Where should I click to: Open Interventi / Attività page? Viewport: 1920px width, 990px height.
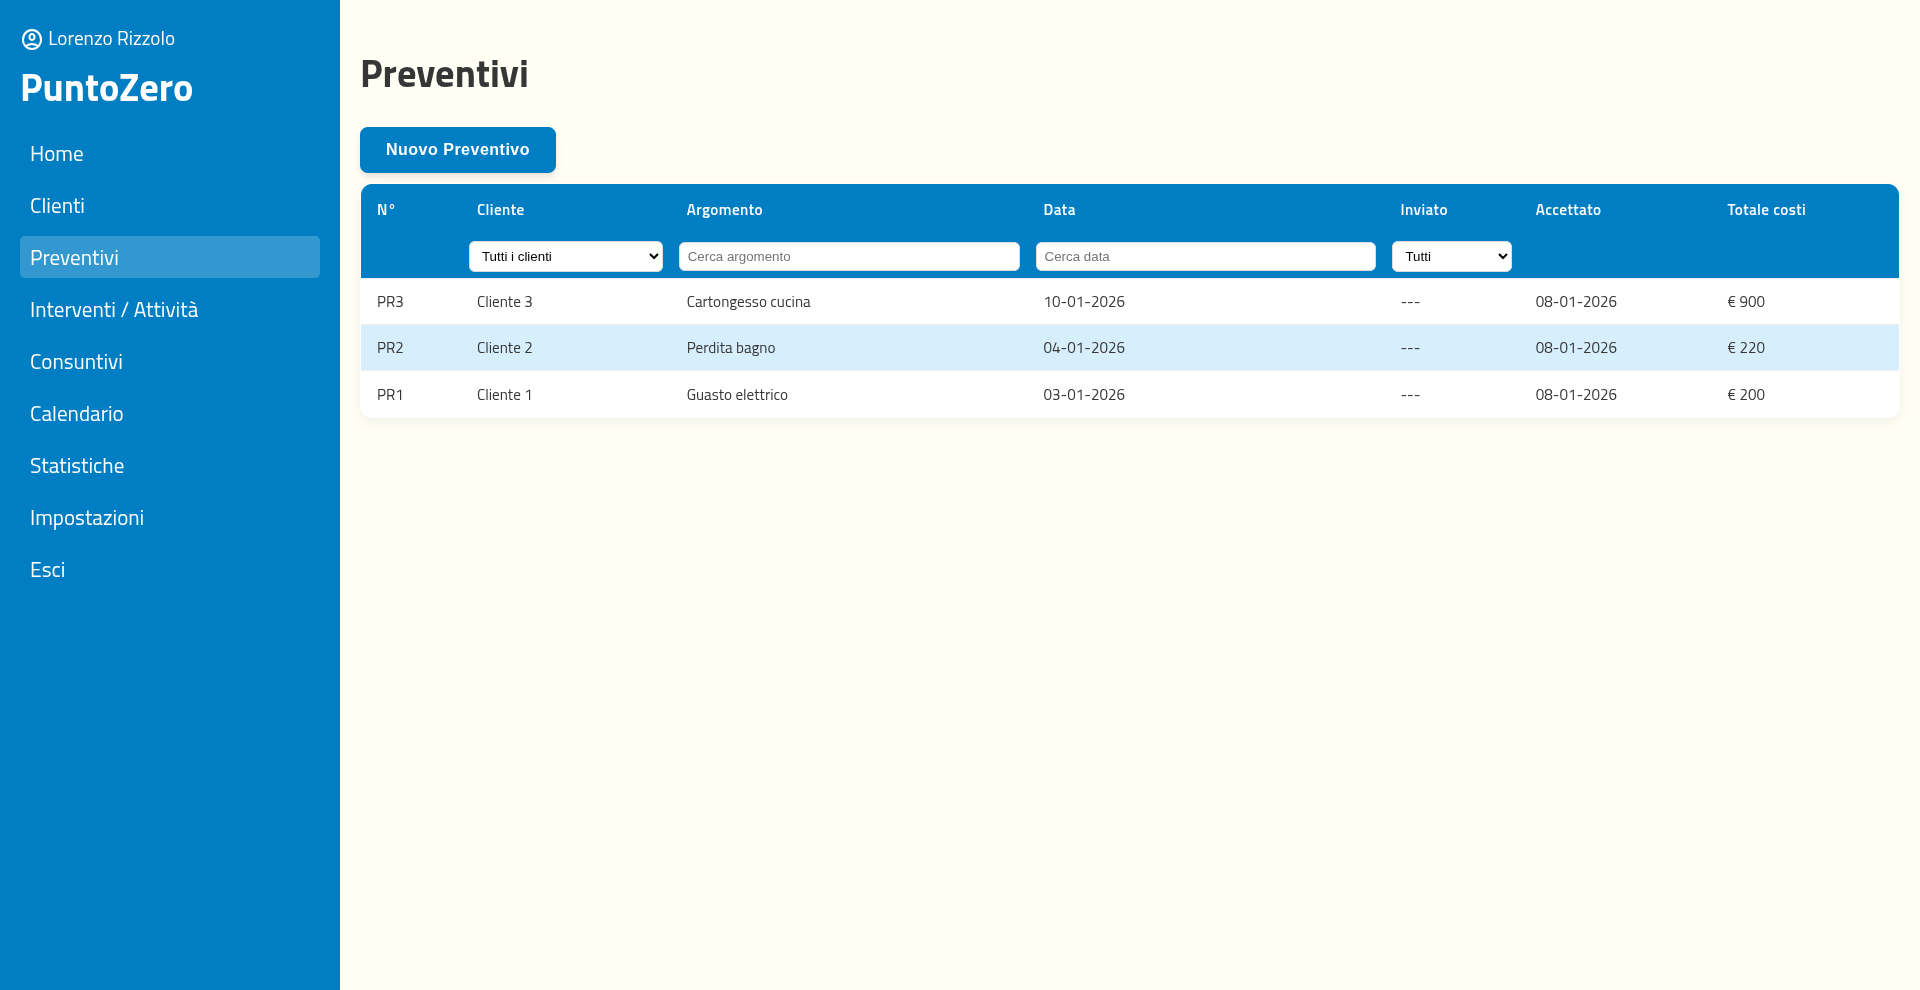(x=114, y=310)
